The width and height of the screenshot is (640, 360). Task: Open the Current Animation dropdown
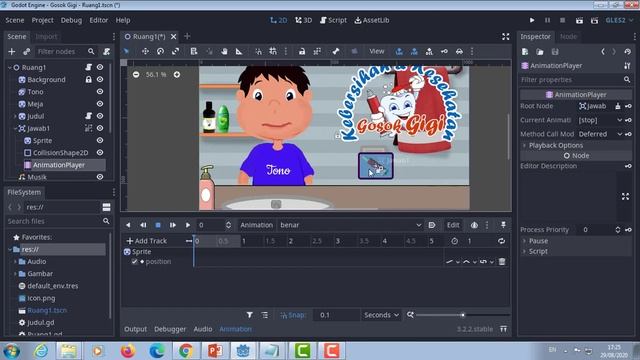pos(600,120)
